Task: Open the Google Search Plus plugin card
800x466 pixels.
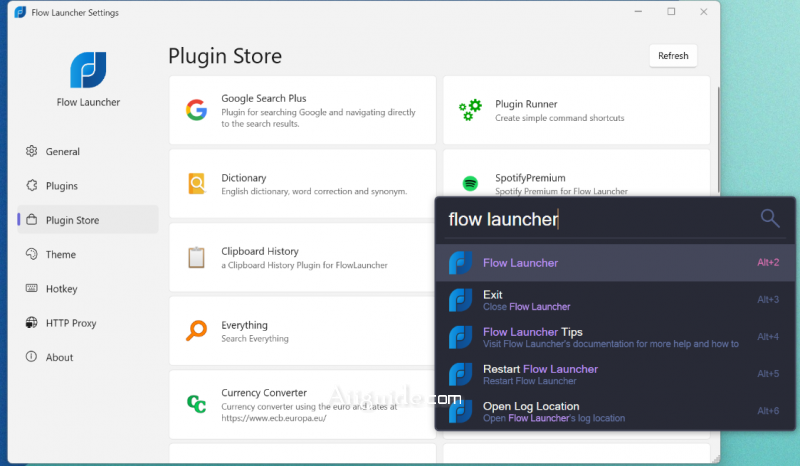Action: (x=303, y=110)
